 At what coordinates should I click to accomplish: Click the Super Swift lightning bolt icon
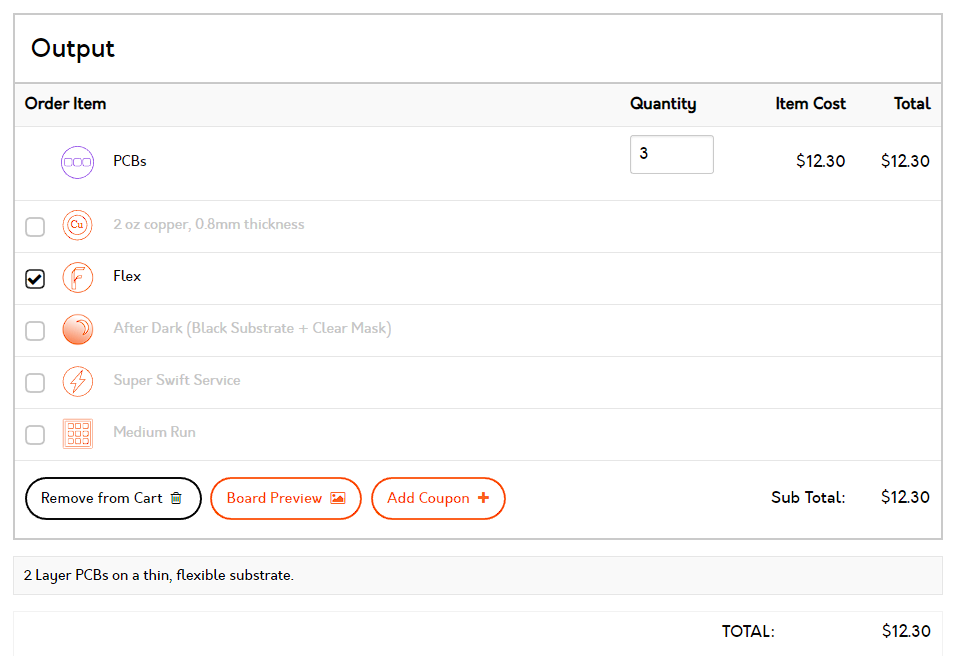77,382
